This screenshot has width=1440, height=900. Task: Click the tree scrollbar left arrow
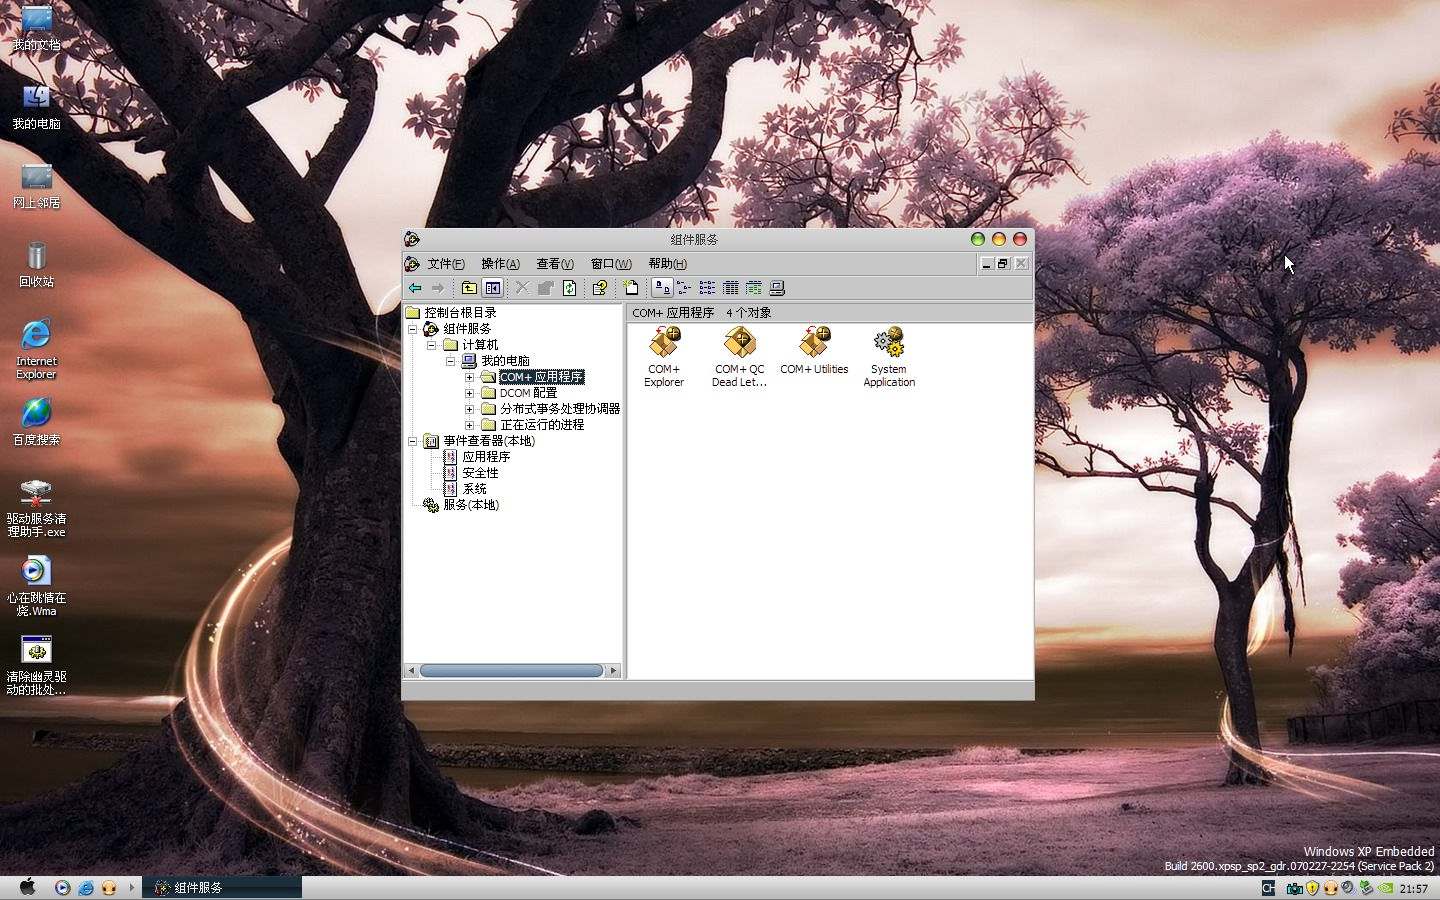tap(411, 670)
